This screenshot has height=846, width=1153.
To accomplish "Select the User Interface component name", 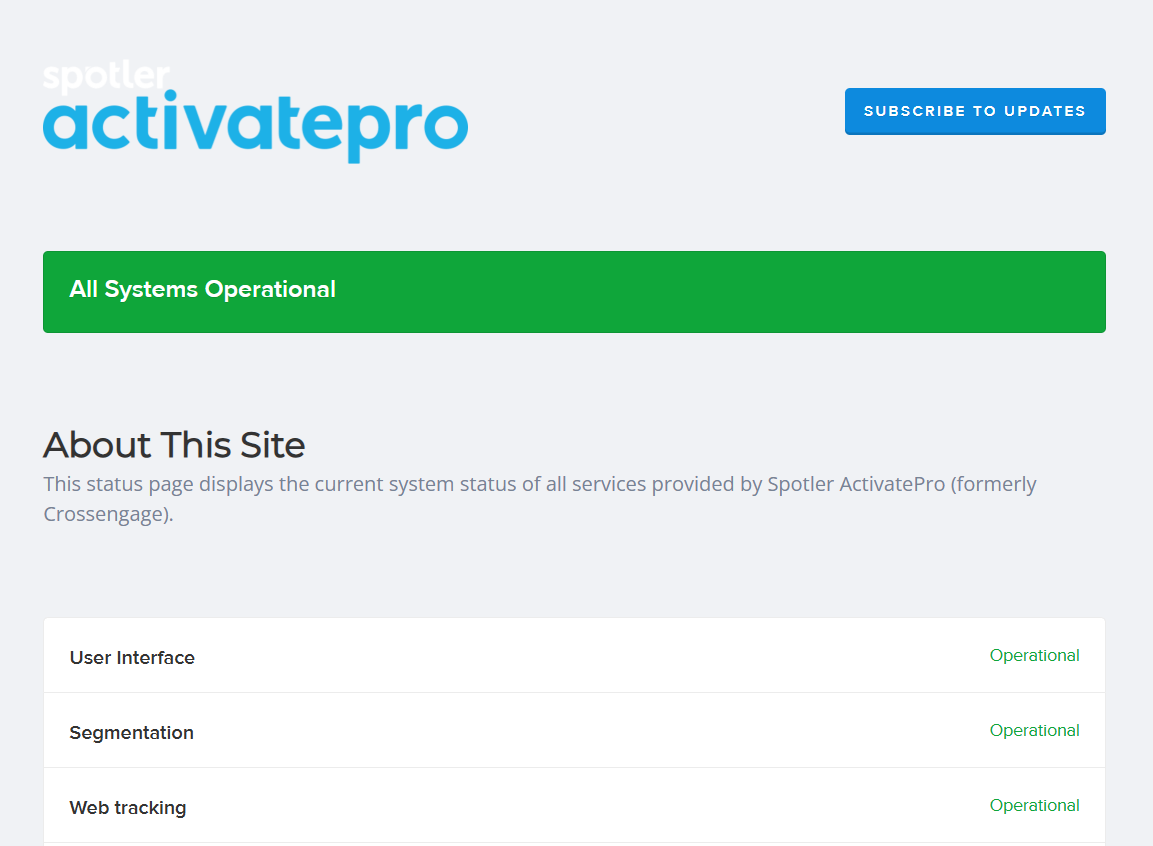I will (x=132, y=657).
